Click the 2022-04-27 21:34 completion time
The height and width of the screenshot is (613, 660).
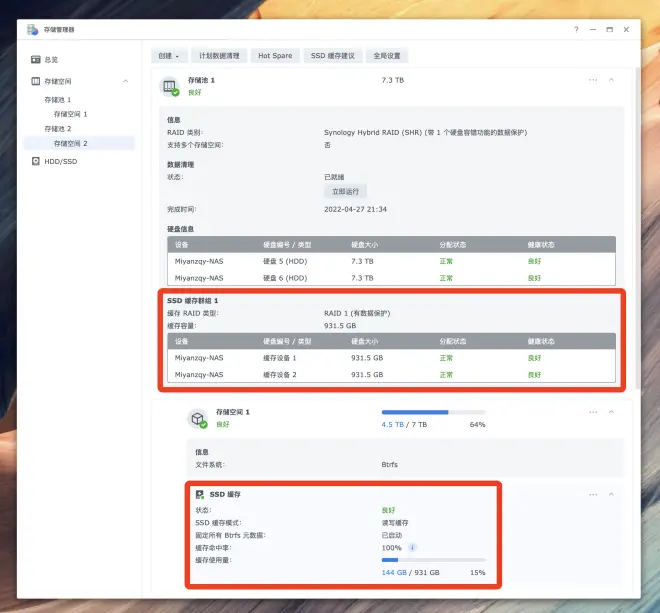(x=355, y=209)
